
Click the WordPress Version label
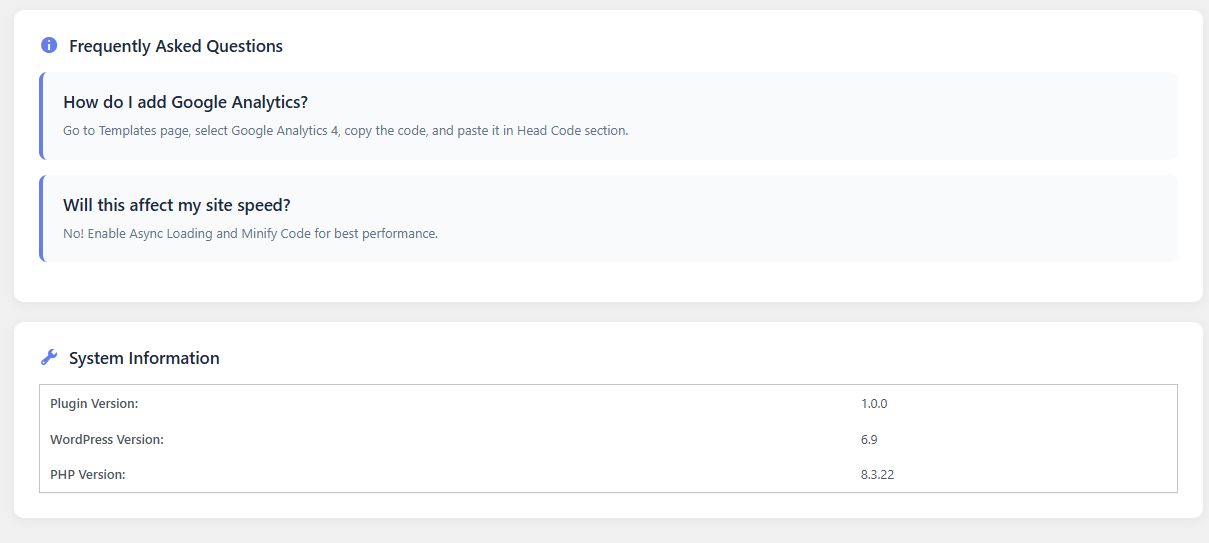click(x=107, y=439)
